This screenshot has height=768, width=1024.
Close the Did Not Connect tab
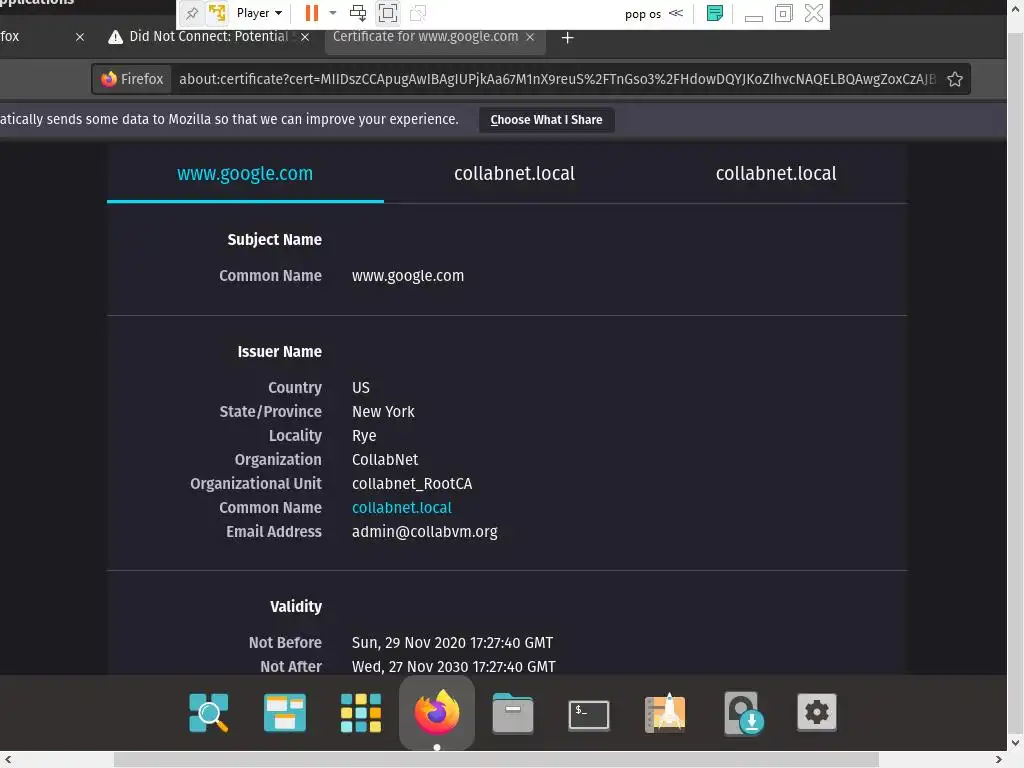pyautogui.click(x=305, y=37)
